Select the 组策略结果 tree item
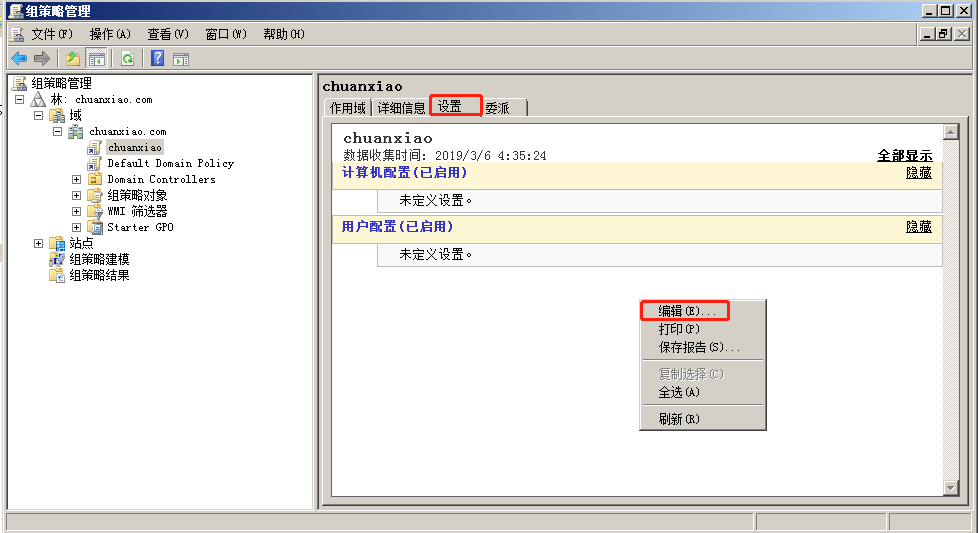The image size is (978, 533). click(99, 276)
